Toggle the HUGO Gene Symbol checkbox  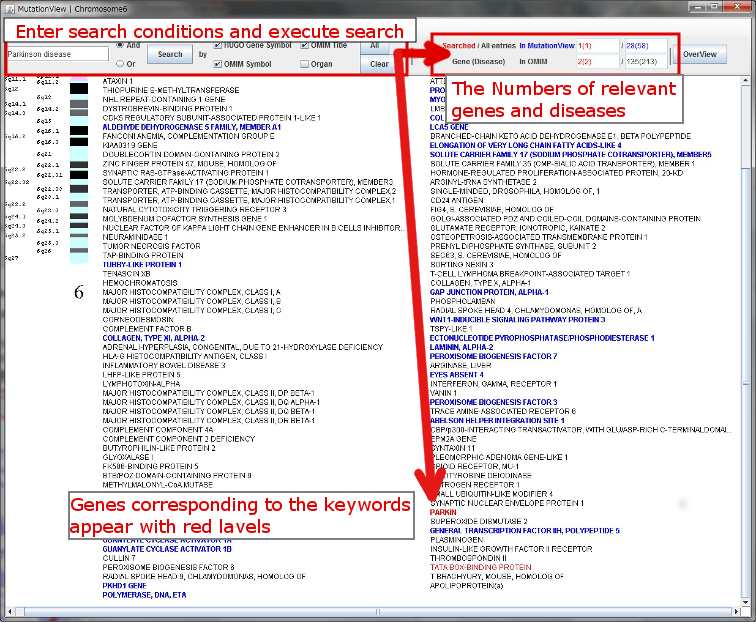click(218, 45)
